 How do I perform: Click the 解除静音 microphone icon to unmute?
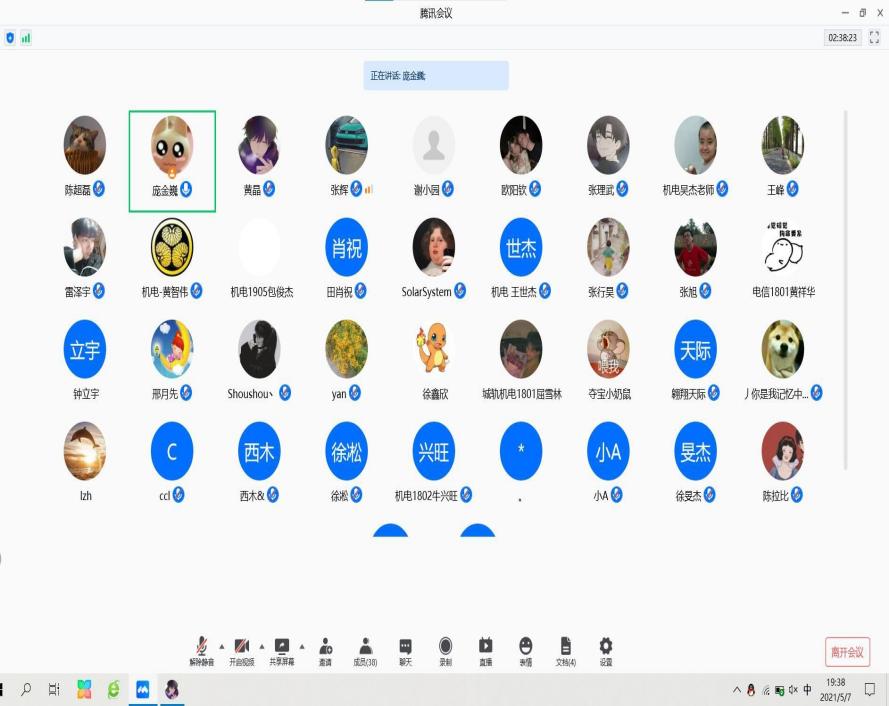(201, 646)
